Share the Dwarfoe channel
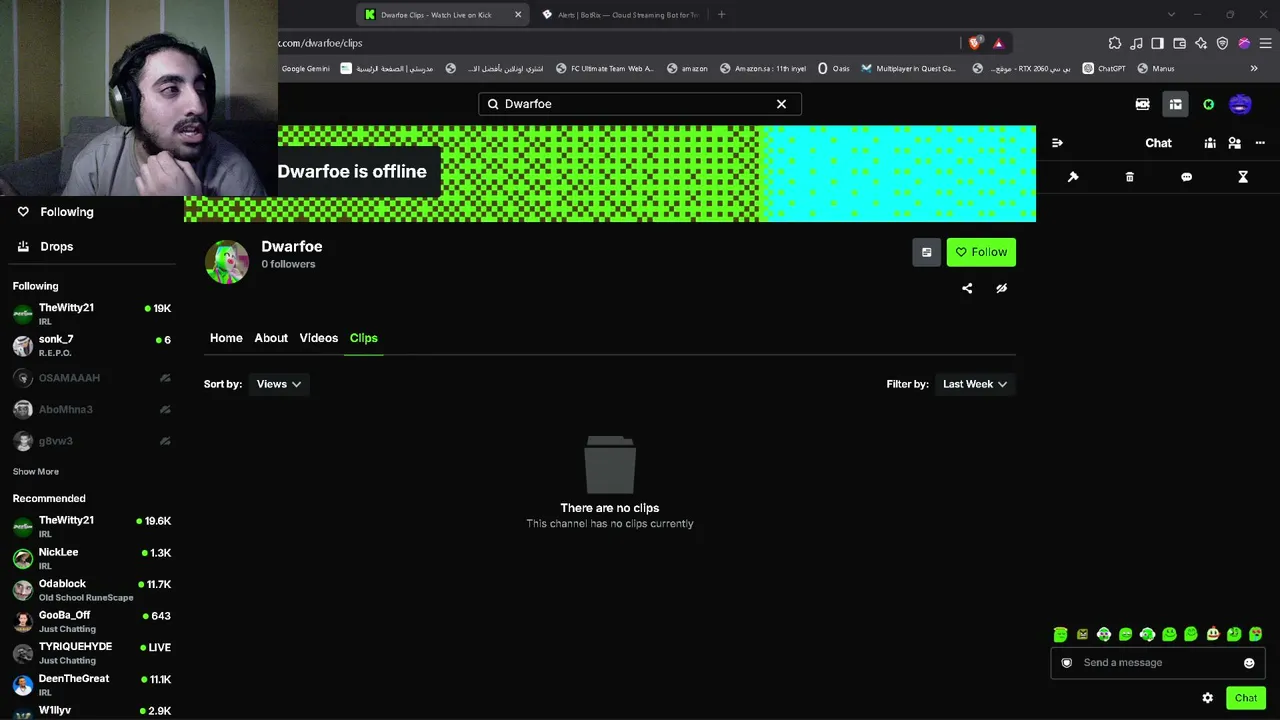This screenshot has height=720, width=1280. [967, 288]
